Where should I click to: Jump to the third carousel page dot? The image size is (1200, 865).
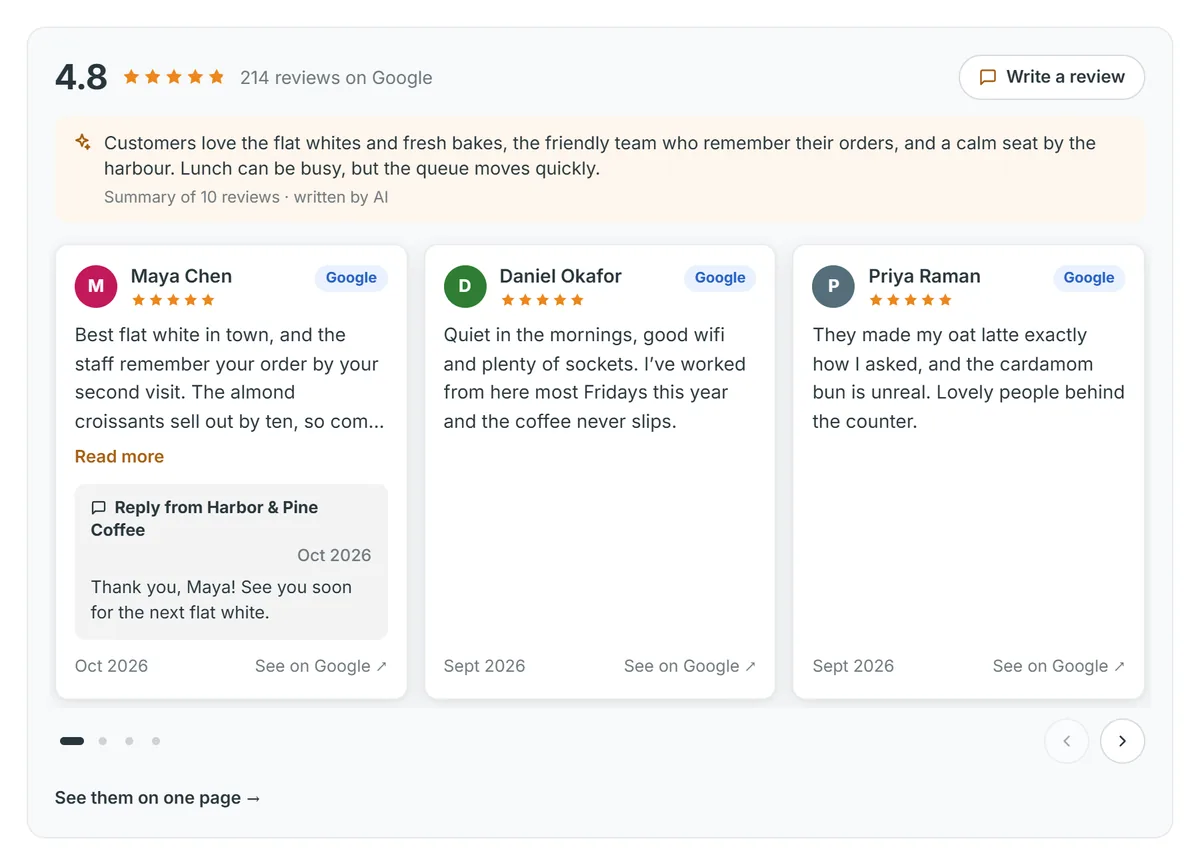coord(129,741)
